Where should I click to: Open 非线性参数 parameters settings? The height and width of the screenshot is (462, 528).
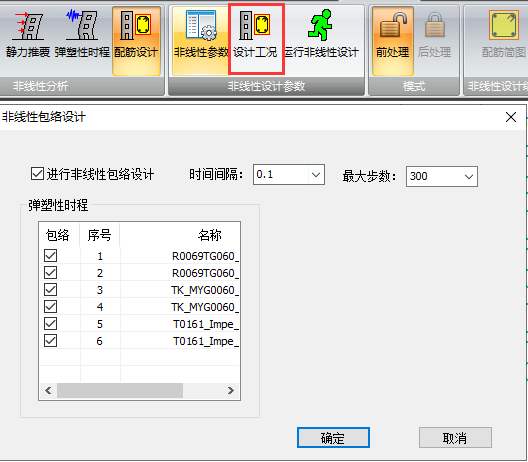pos(201,40)
